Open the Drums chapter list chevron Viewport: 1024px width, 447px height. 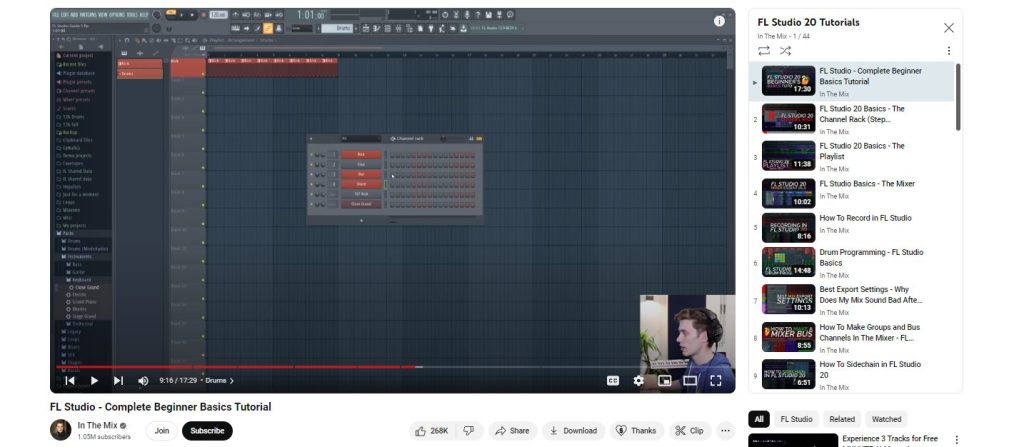coord(231,380)
